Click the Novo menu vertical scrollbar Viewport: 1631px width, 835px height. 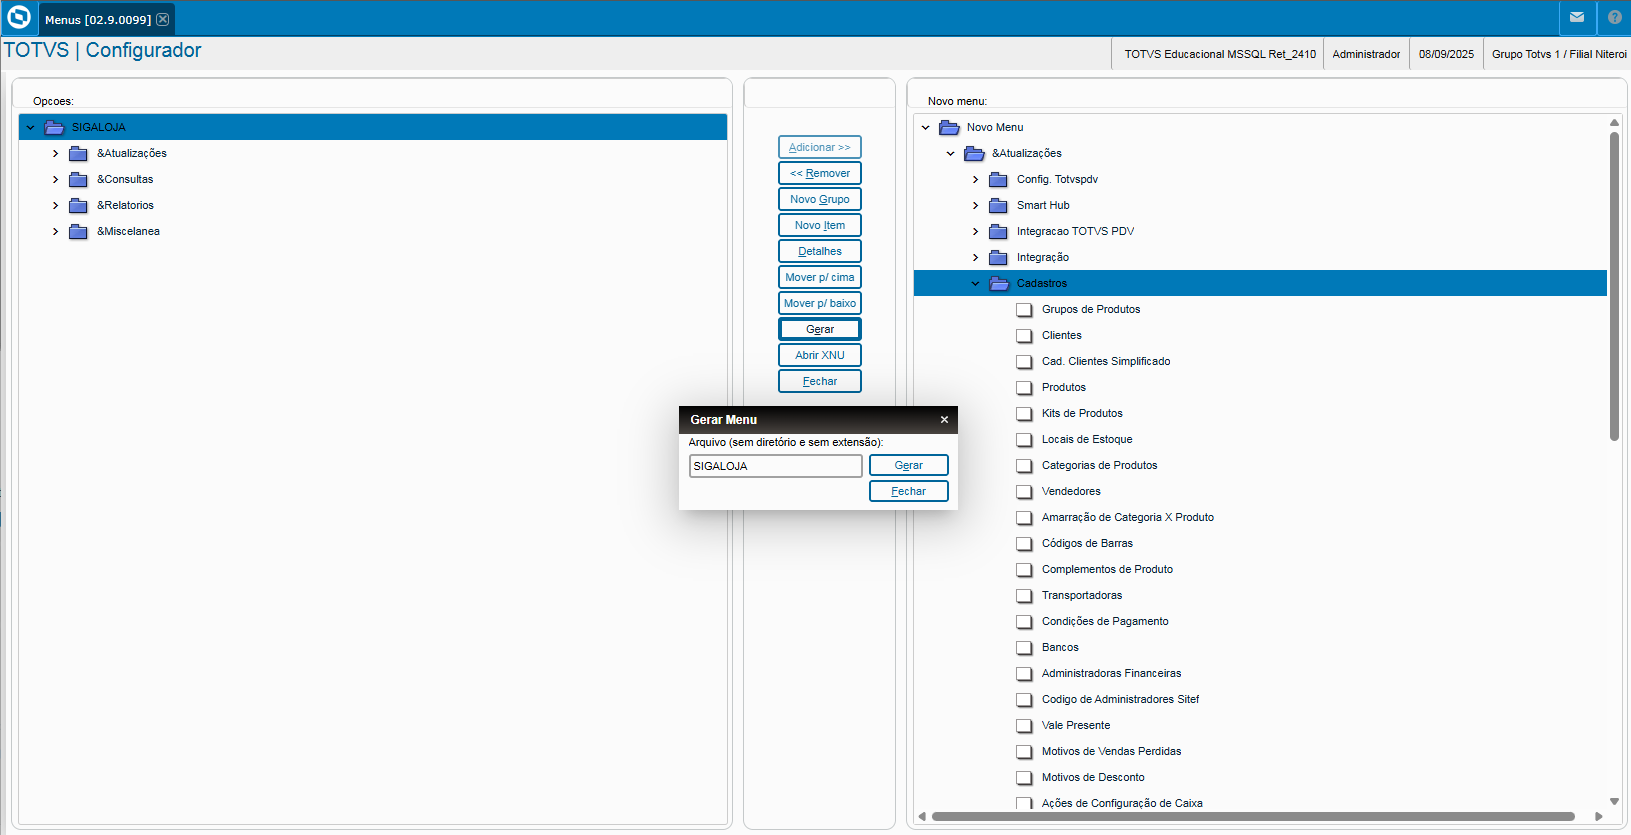coord(1614,286)
